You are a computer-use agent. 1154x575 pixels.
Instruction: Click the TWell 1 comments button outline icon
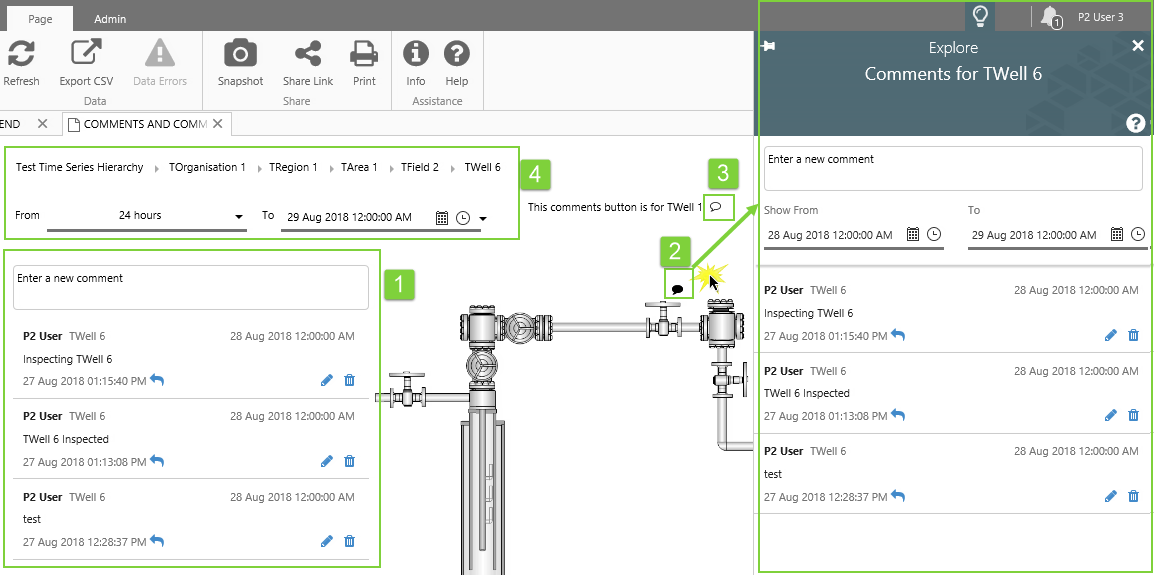click(x=716, y=206)
